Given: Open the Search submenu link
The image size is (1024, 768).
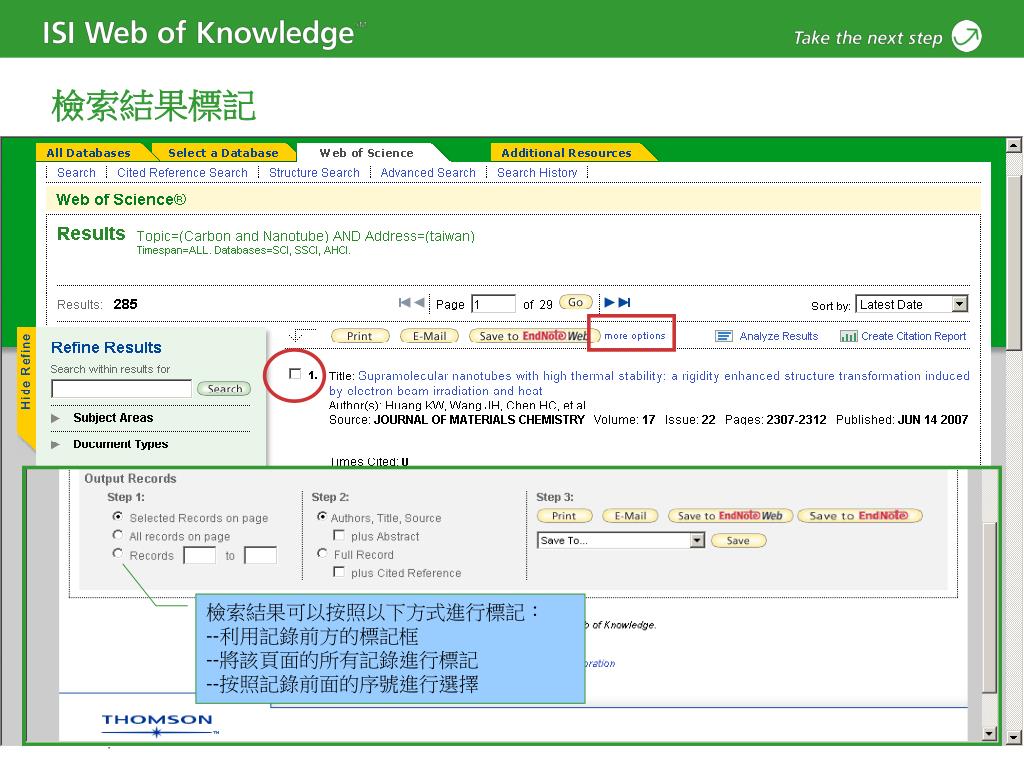Looking at the screenshot, I should pos(76,172).
